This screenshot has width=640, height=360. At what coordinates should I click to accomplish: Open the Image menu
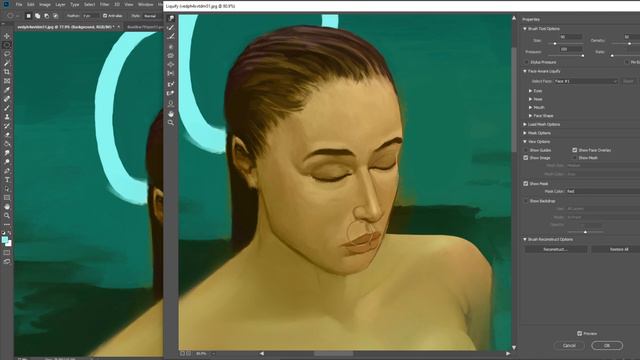pyautogui.click(x=44, y=4)
